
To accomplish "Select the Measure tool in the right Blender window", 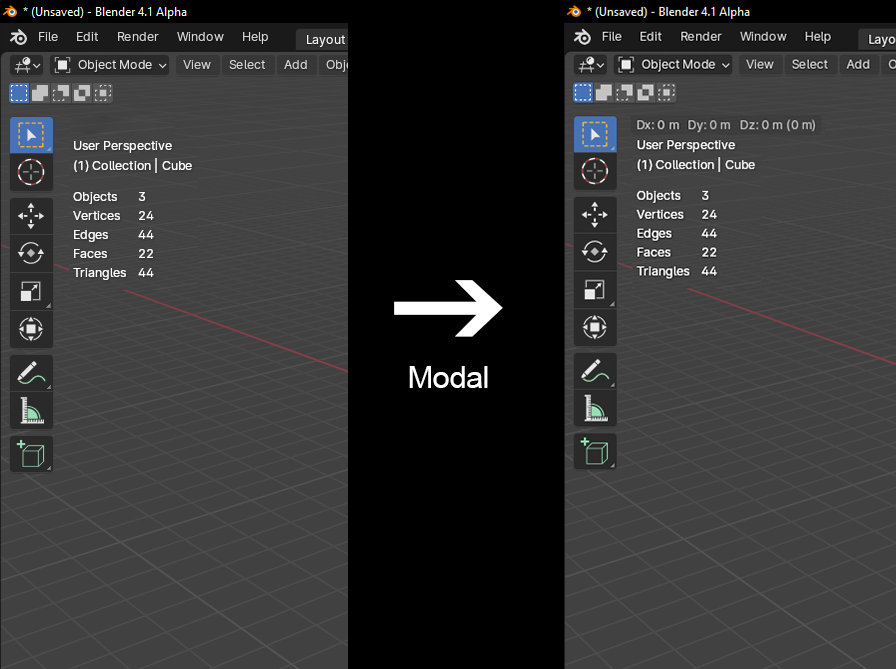I will pos(595,408).
